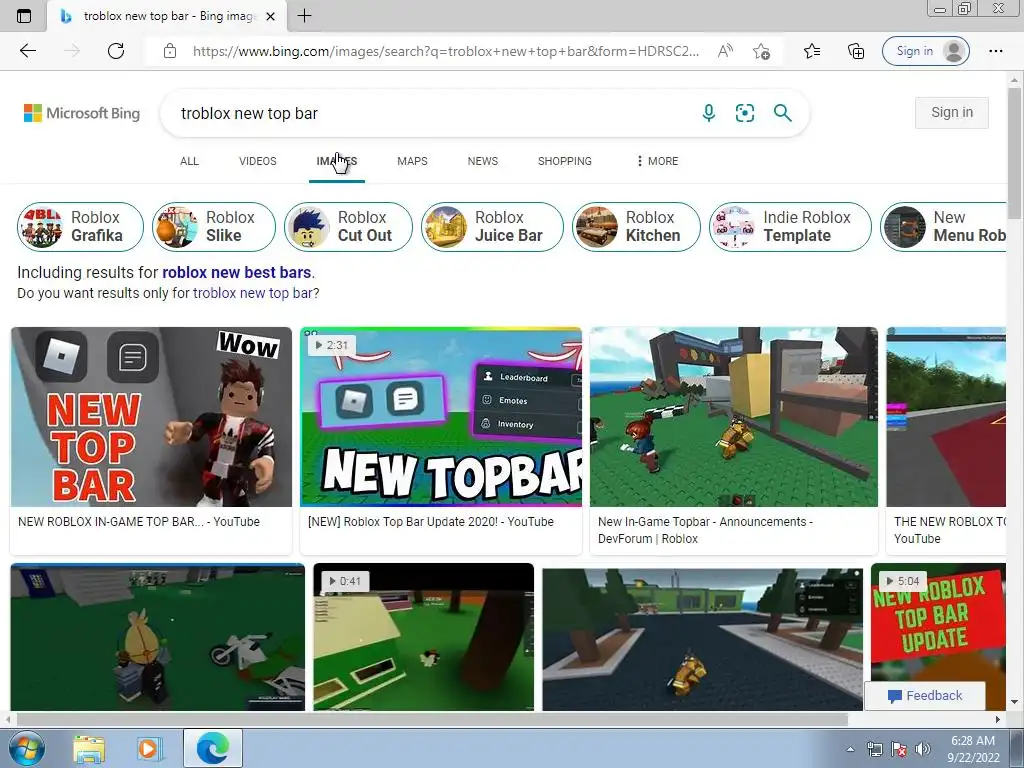
Task: Close the Bing images tab
Action: point(270,16)
